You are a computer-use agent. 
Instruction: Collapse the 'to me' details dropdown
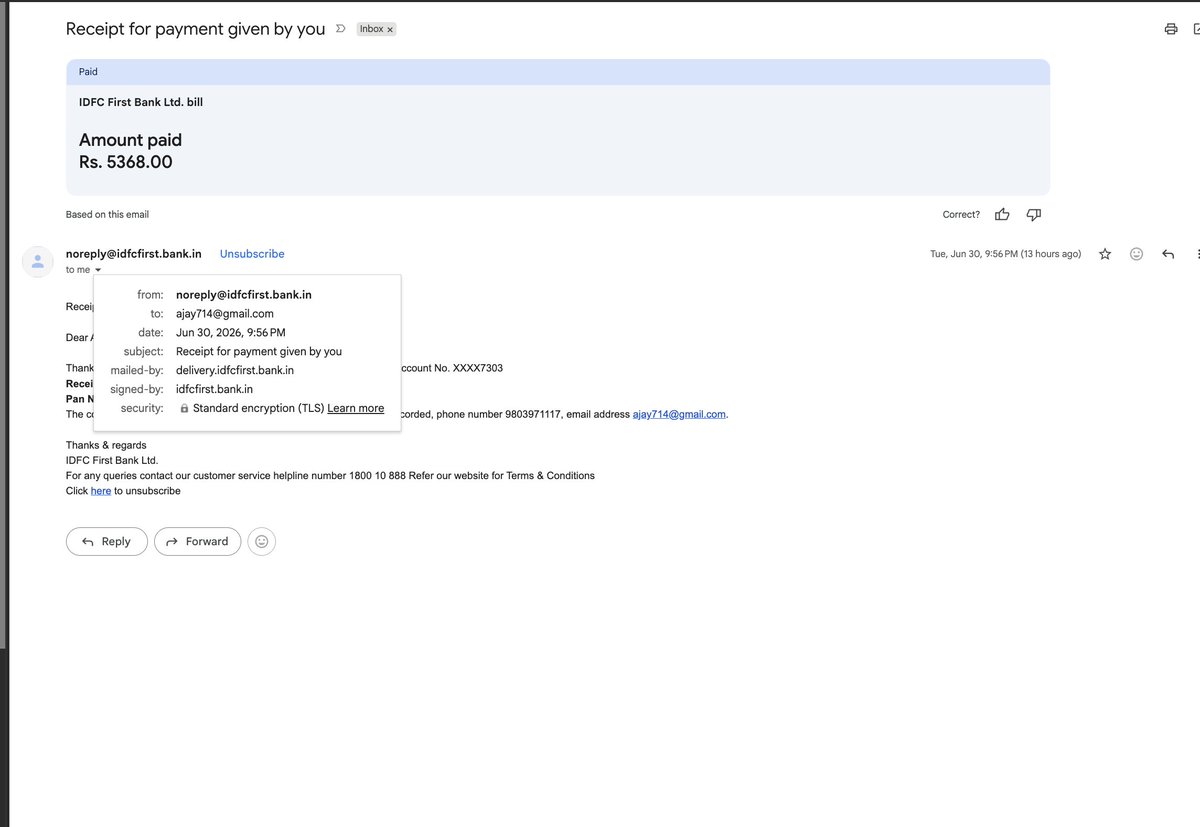coord(98,270)
